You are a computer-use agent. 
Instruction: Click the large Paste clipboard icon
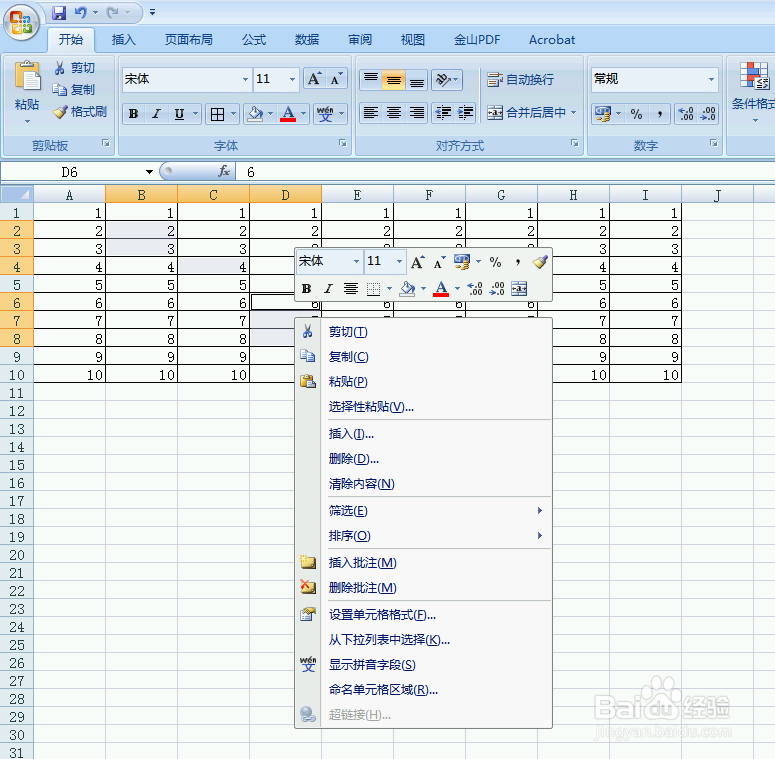pyautogui.click(x=27, y=77)
